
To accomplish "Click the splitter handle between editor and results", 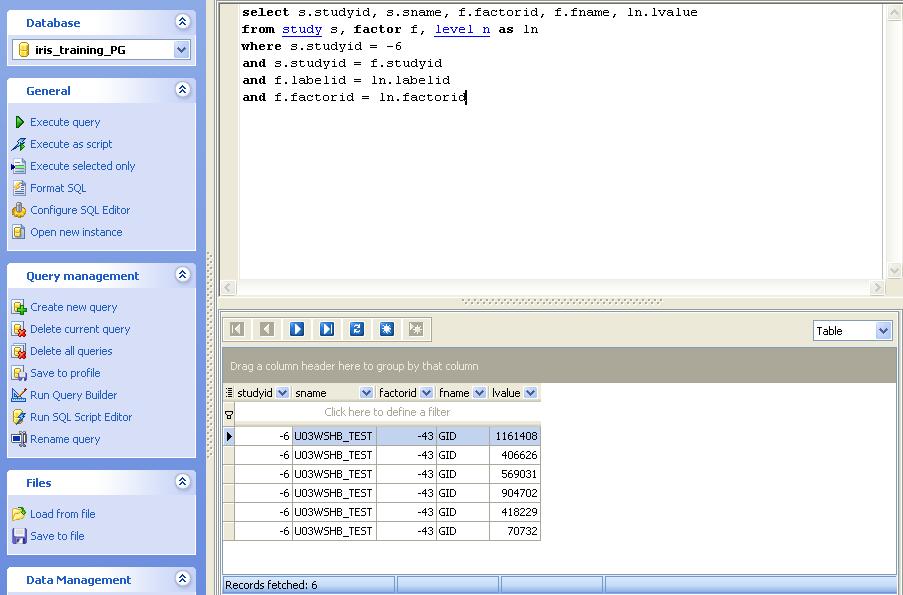I will (561, 301).
